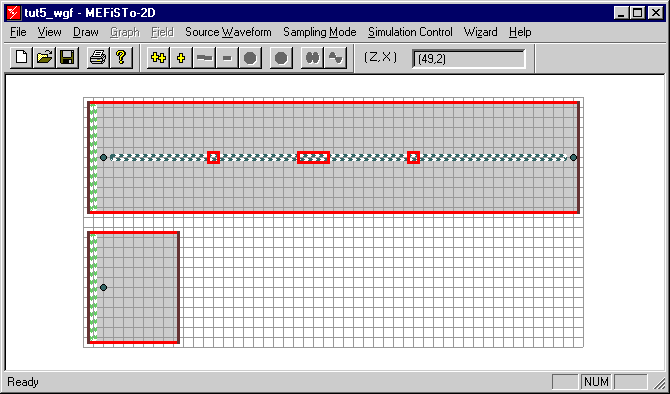Open the File menu
This screenshot has width=670, height=394.
18,32
